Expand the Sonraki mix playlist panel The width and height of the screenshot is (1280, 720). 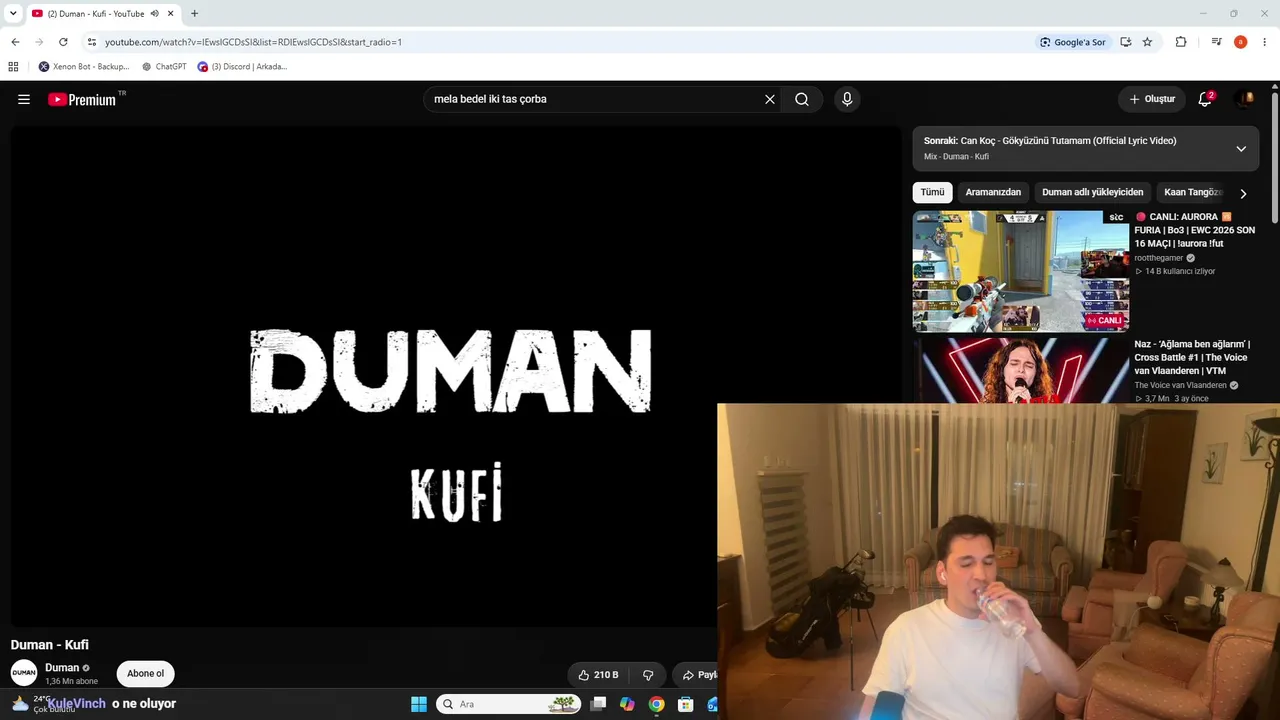(x=1241, y=149)
